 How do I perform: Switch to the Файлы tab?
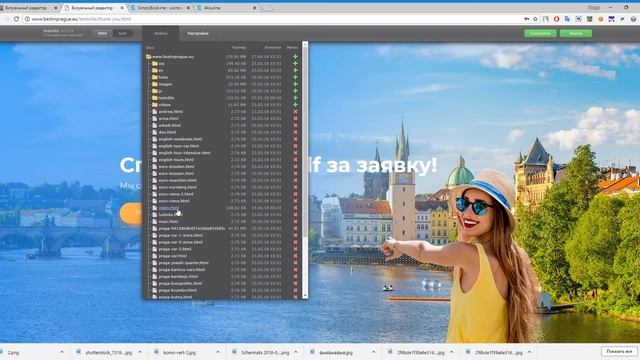pos(161,33)
